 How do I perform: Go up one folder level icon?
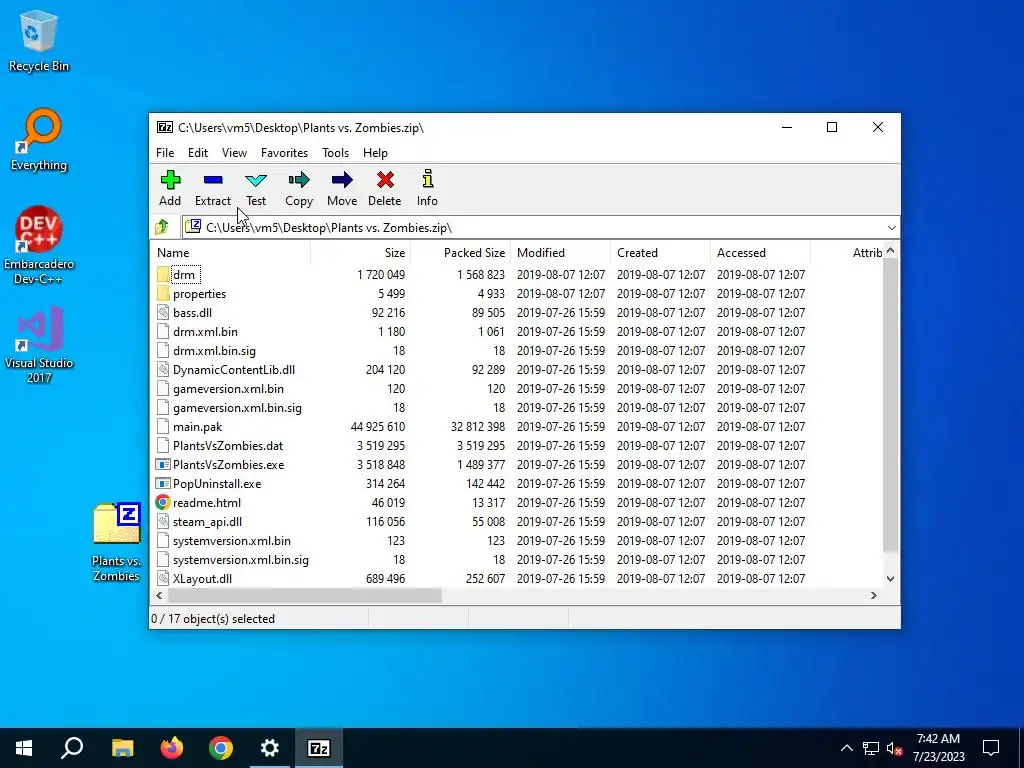162,227
